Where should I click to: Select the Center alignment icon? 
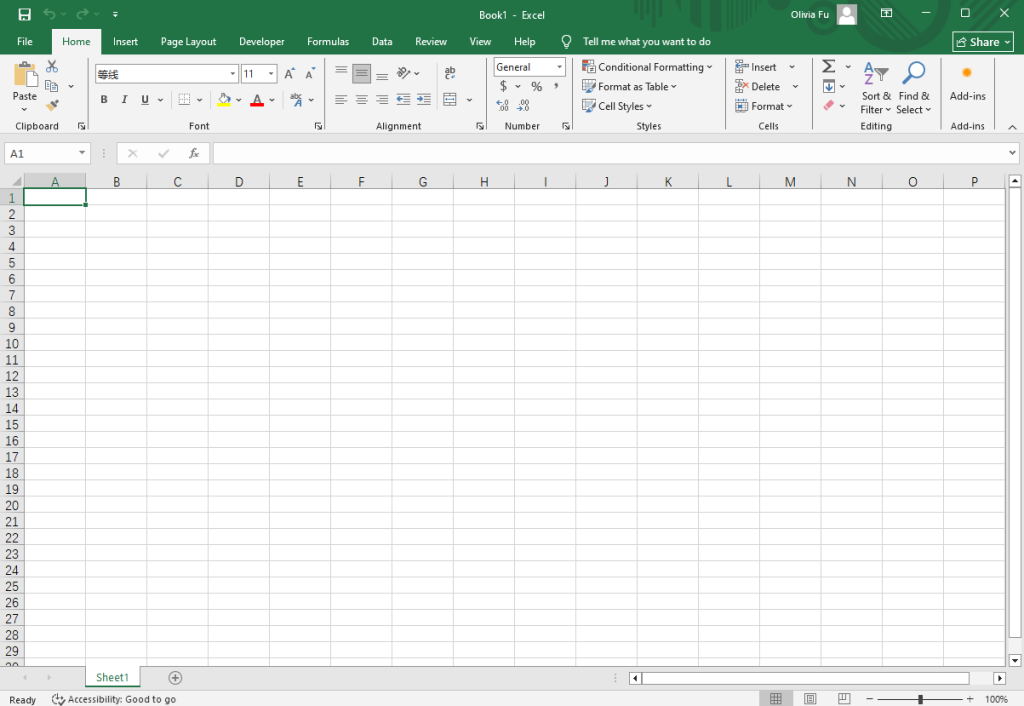tap(361, 98)
